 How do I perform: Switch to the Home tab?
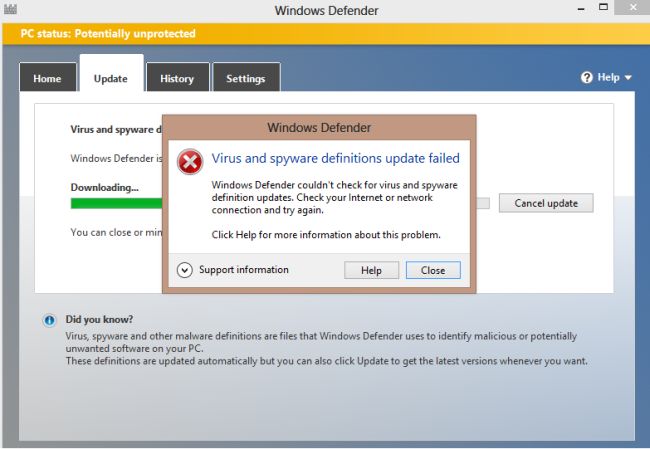[47, 78]
